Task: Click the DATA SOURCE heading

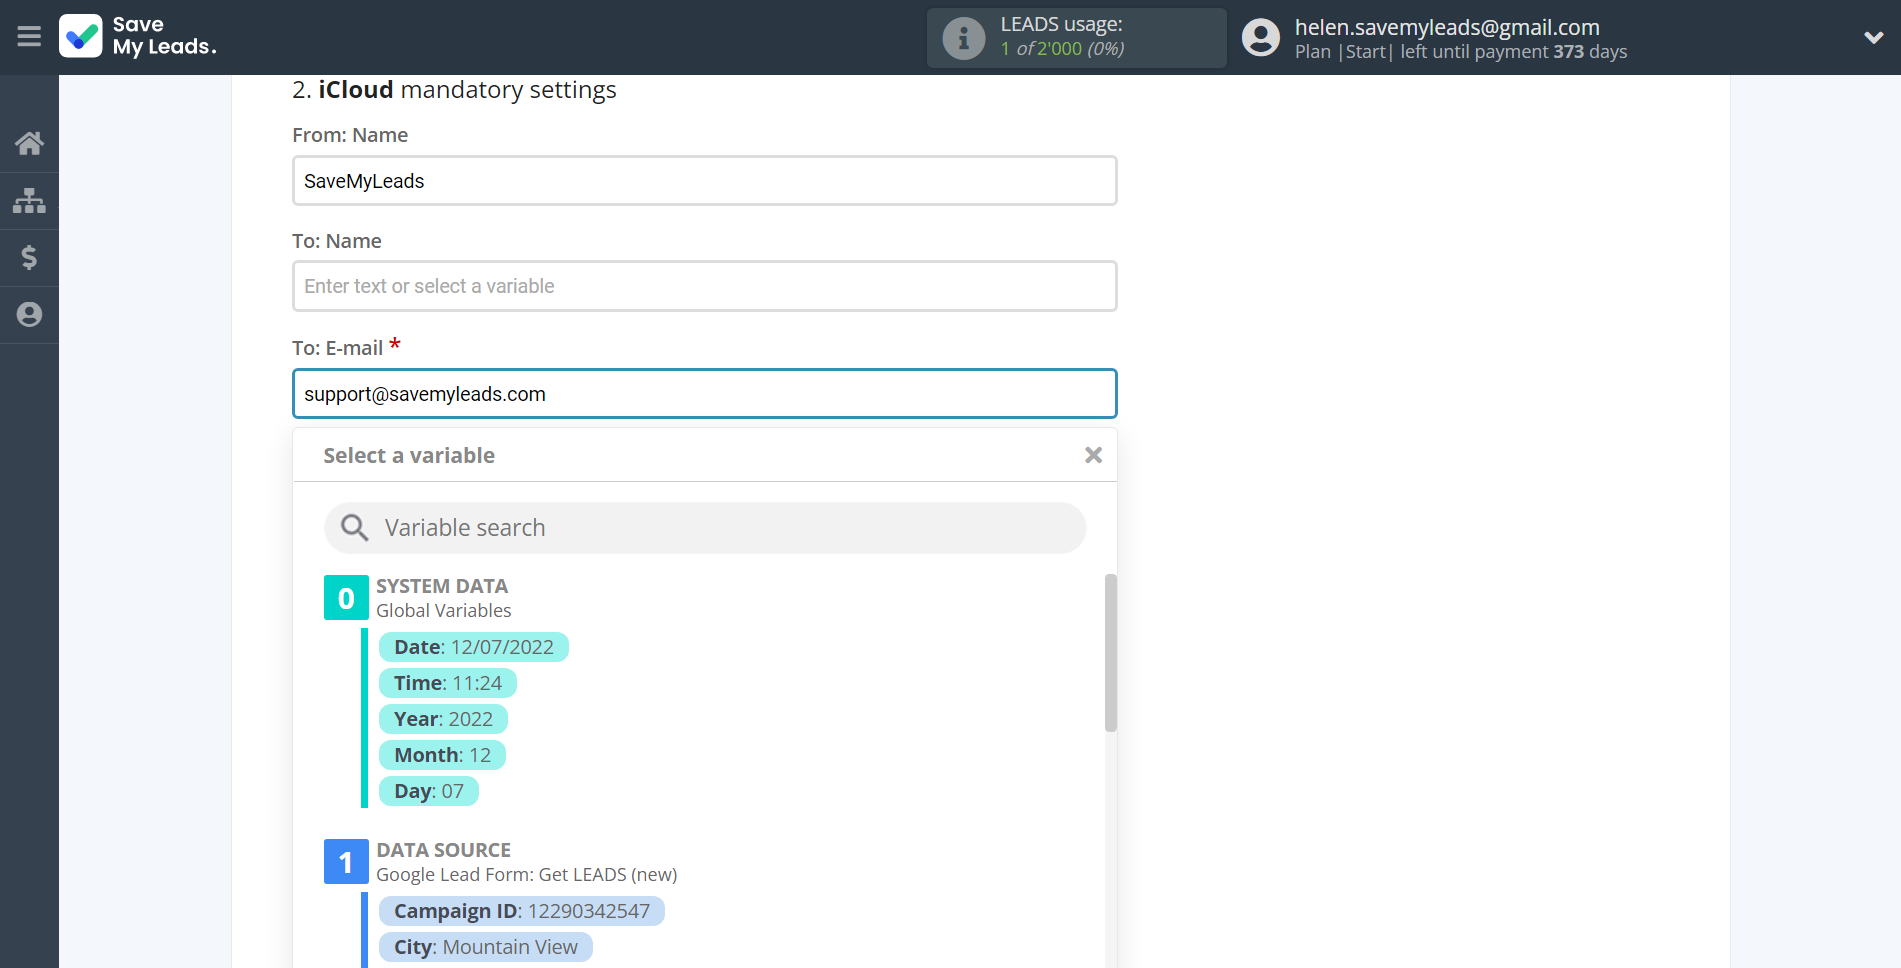Action: click(444, 850)
